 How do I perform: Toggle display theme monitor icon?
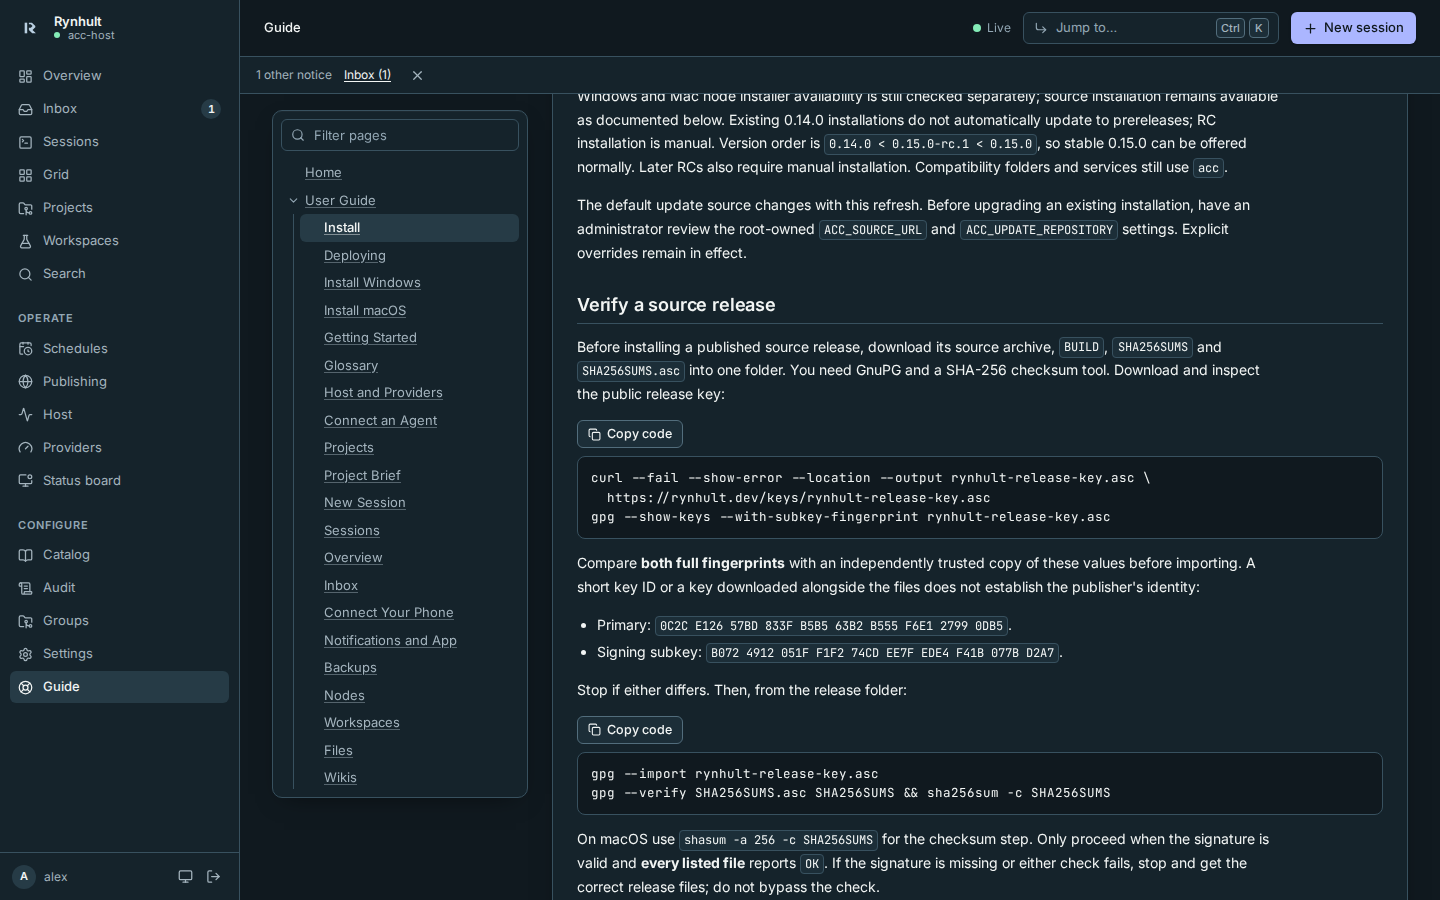(x=185, y=877)
